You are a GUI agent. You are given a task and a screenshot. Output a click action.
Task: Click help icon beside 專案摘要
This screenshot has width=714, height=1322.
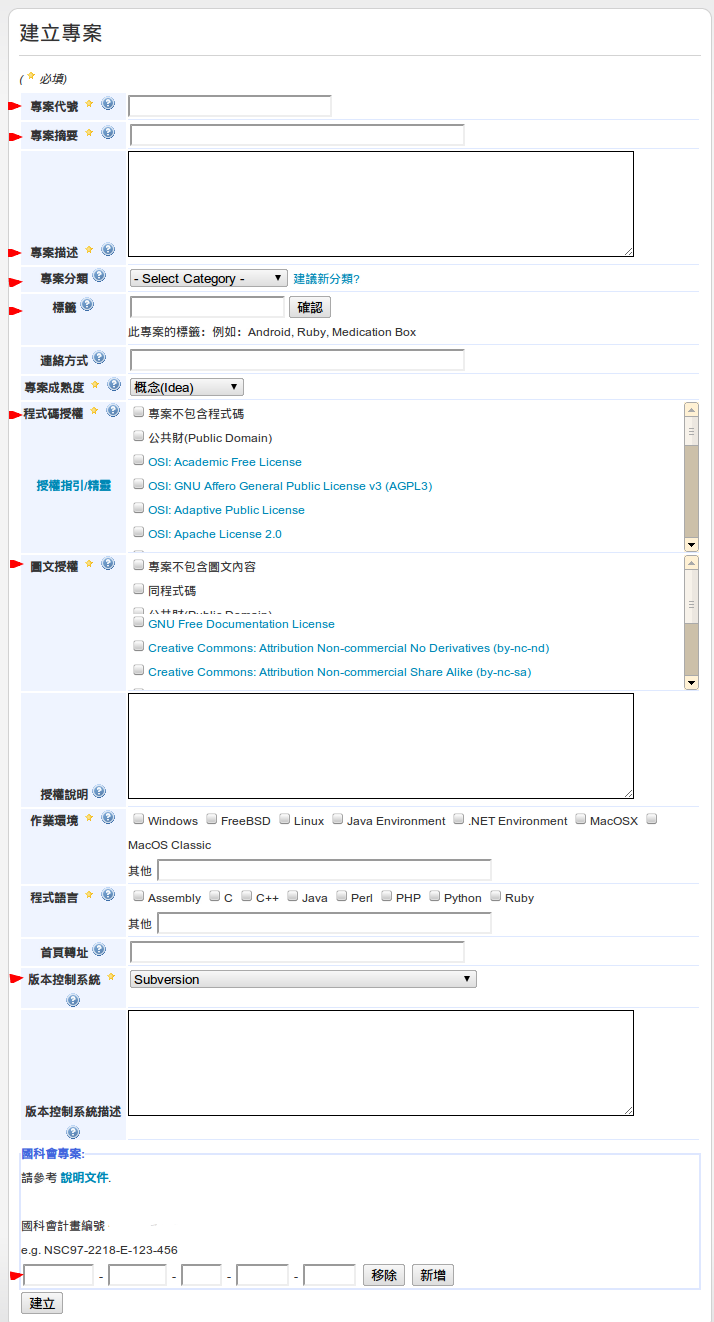pyautogui.click(x=108, y=133)
